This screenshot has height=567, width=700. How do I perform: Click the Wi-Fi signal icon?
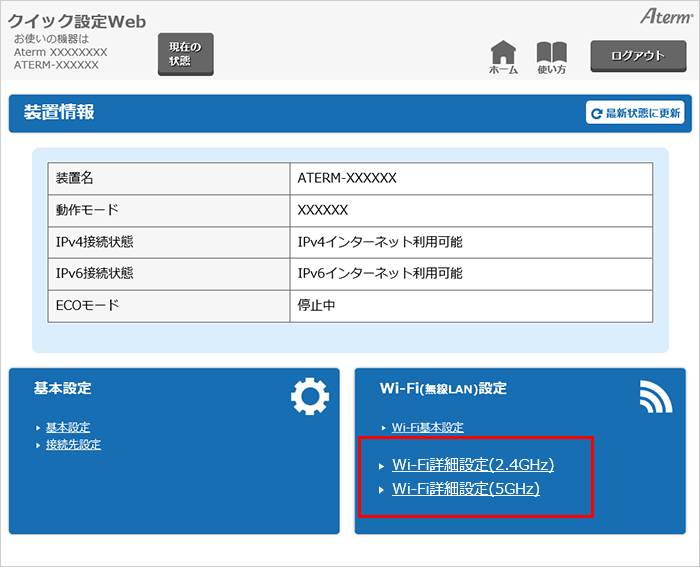pyautogui.click(x=656, y=398)
